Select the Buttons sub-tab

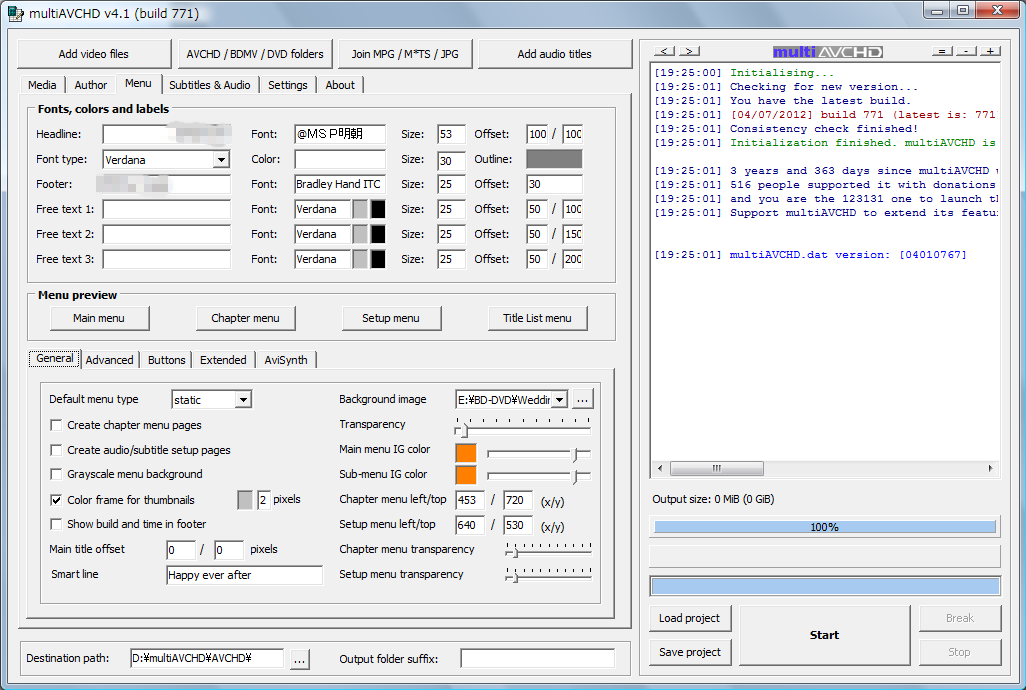(166, 360)
